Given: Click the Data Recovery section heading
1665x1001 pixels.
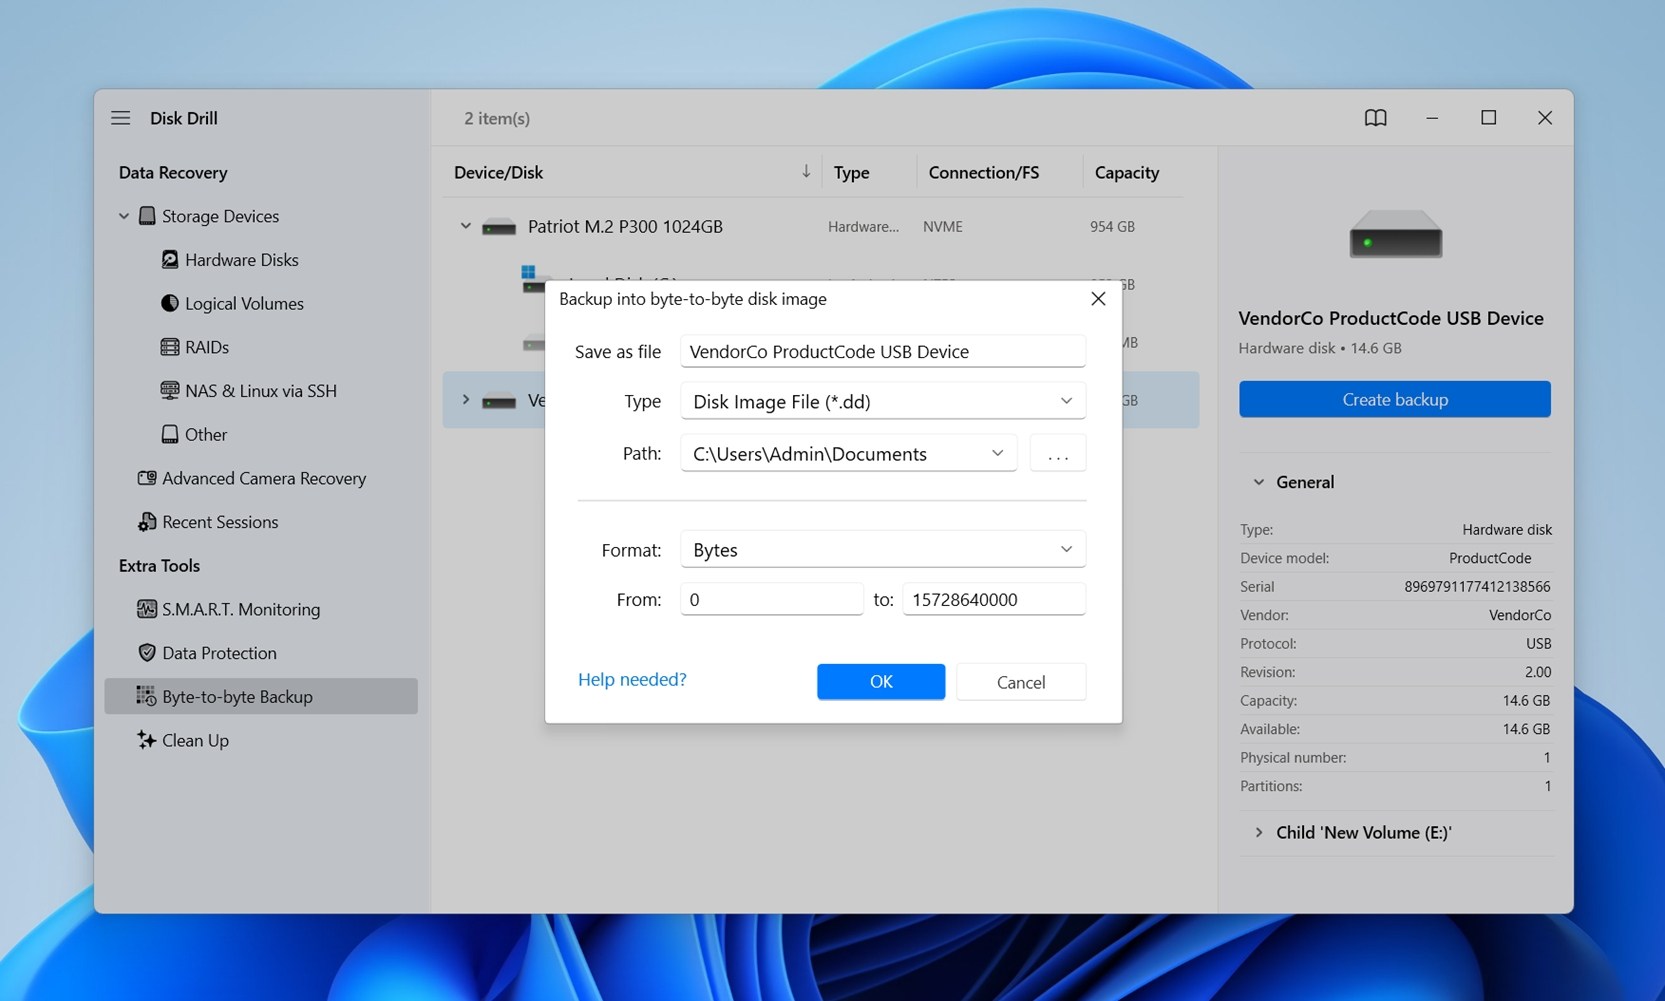Looking at the screenshot, I should 173,172.
